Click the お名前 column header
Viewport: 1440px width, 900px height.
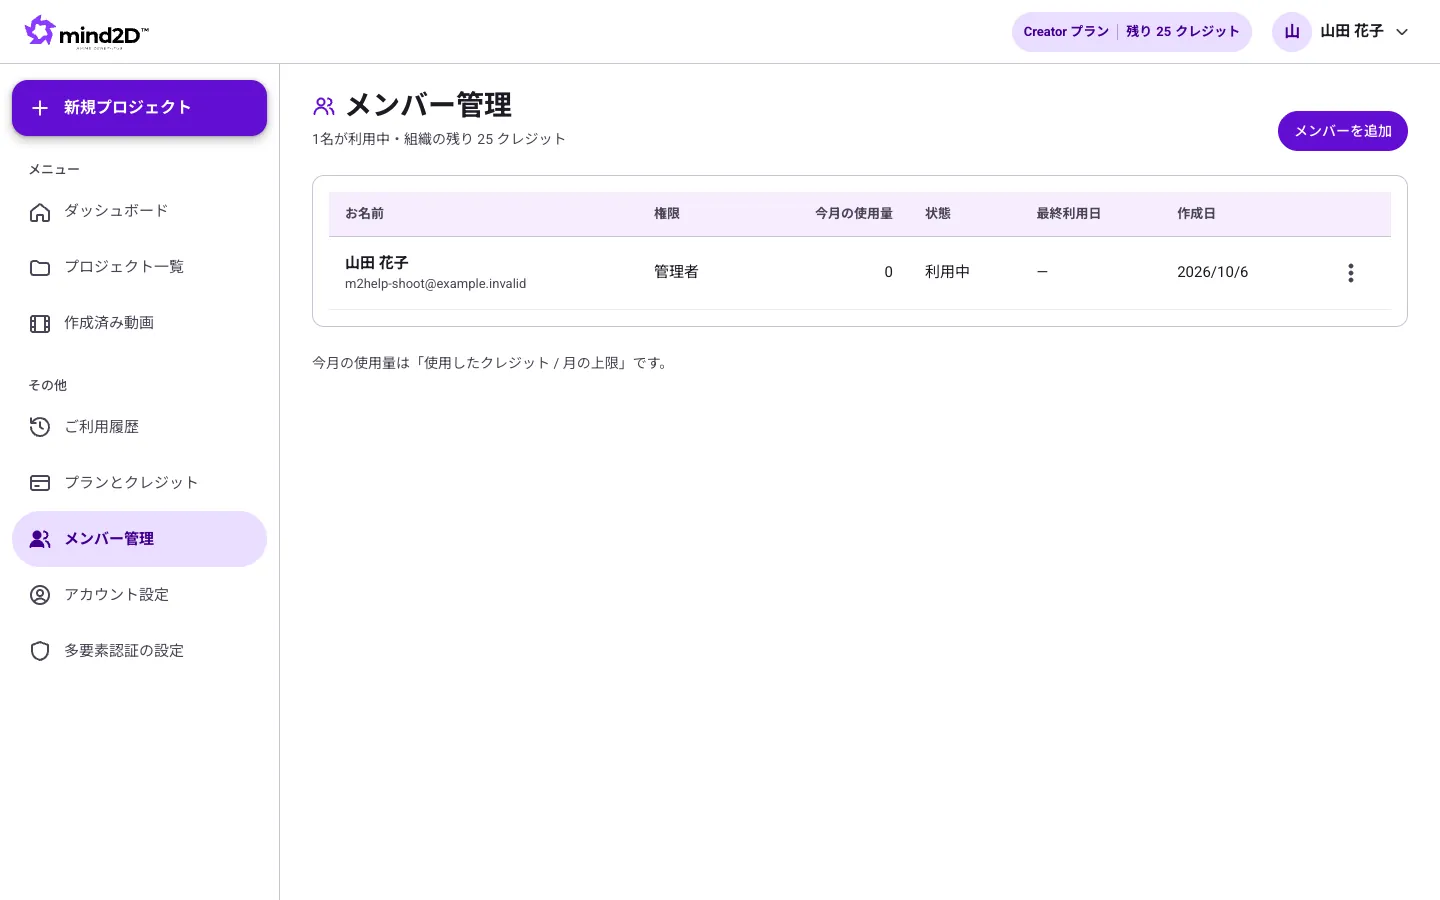coord(365,214)
